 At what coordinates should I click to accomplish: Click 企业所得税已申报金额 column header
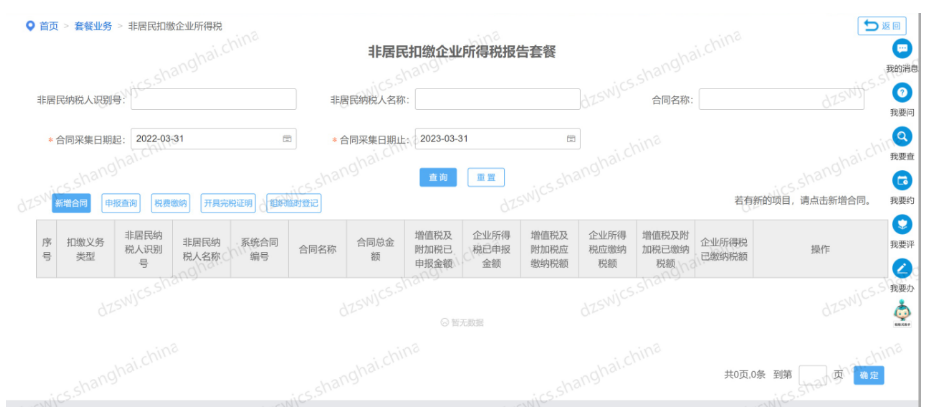(492, 249)
